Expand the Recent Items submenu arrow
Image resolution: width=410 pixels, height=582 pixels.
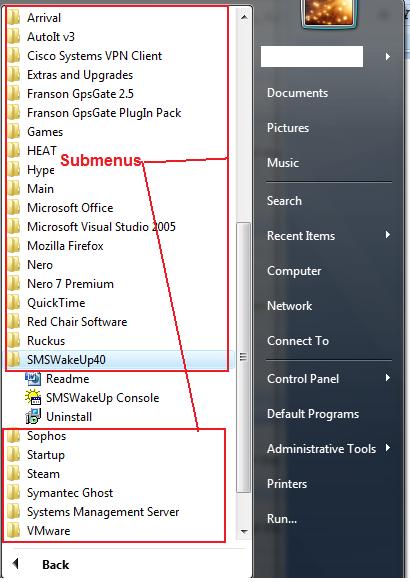pos(388,235)
